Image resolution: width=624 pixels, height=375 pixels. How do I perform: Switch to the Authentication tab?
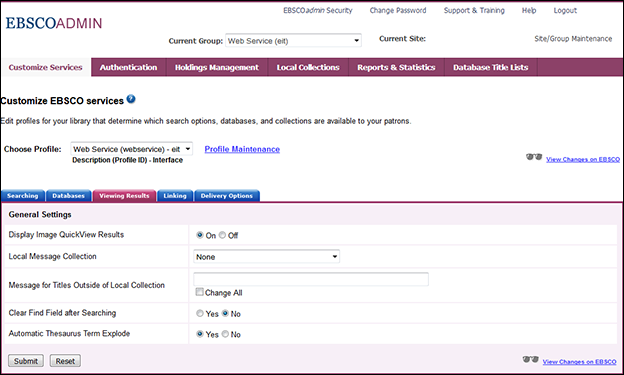(129, 67)
